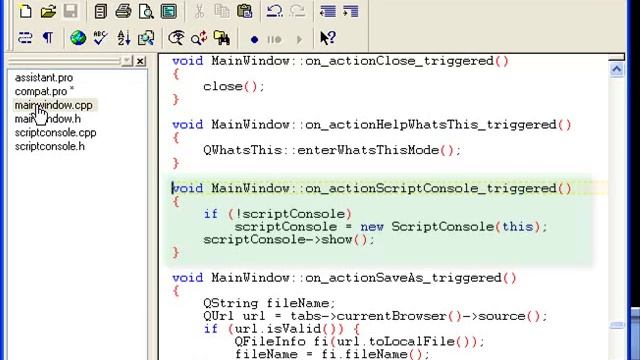The height and width of the screenshot is (360, 640).
Task: Create a new file with the New icon
Action: [25, 11]
